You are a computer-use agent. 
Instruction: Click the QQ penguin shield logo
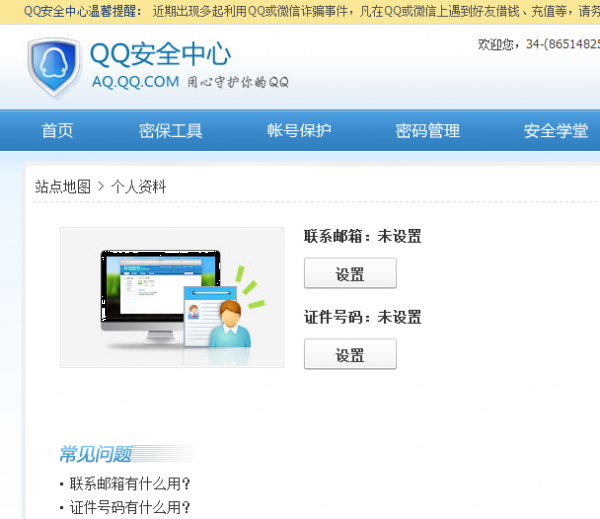(54, 67)
